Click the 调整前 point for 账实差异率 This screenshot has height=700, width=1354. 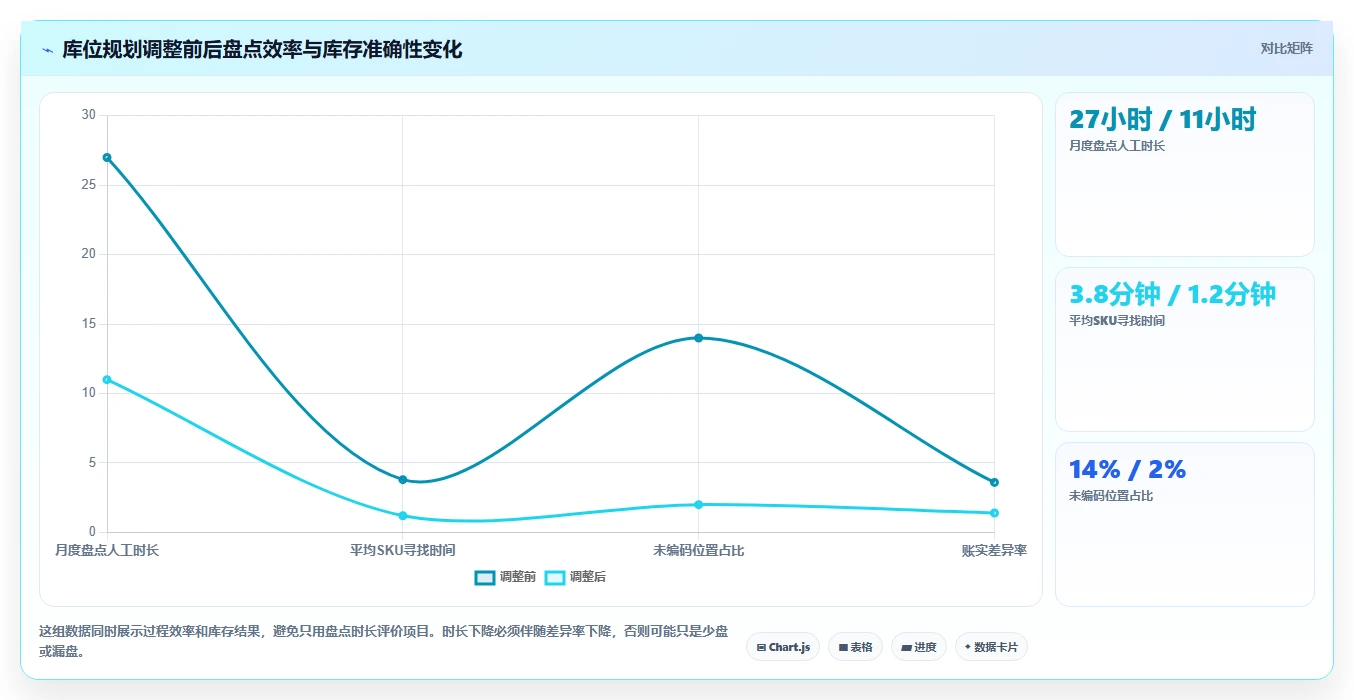pyautogui.click(x=994, y=482)
